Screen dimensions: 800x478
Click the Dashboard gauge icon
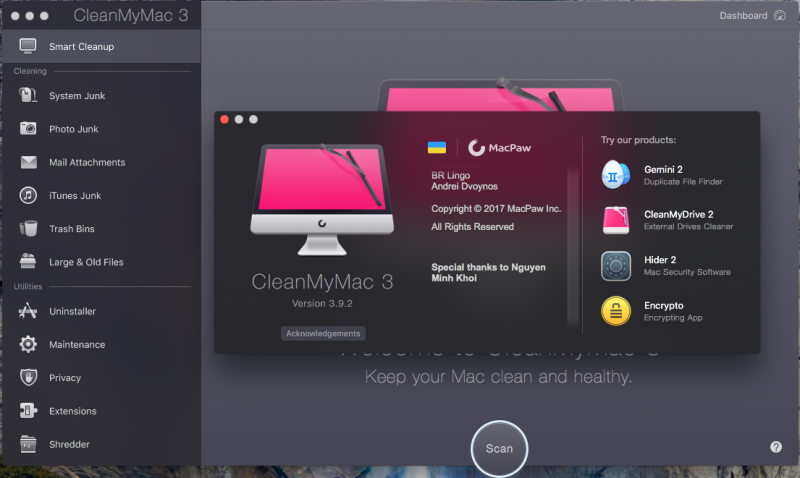780,15
